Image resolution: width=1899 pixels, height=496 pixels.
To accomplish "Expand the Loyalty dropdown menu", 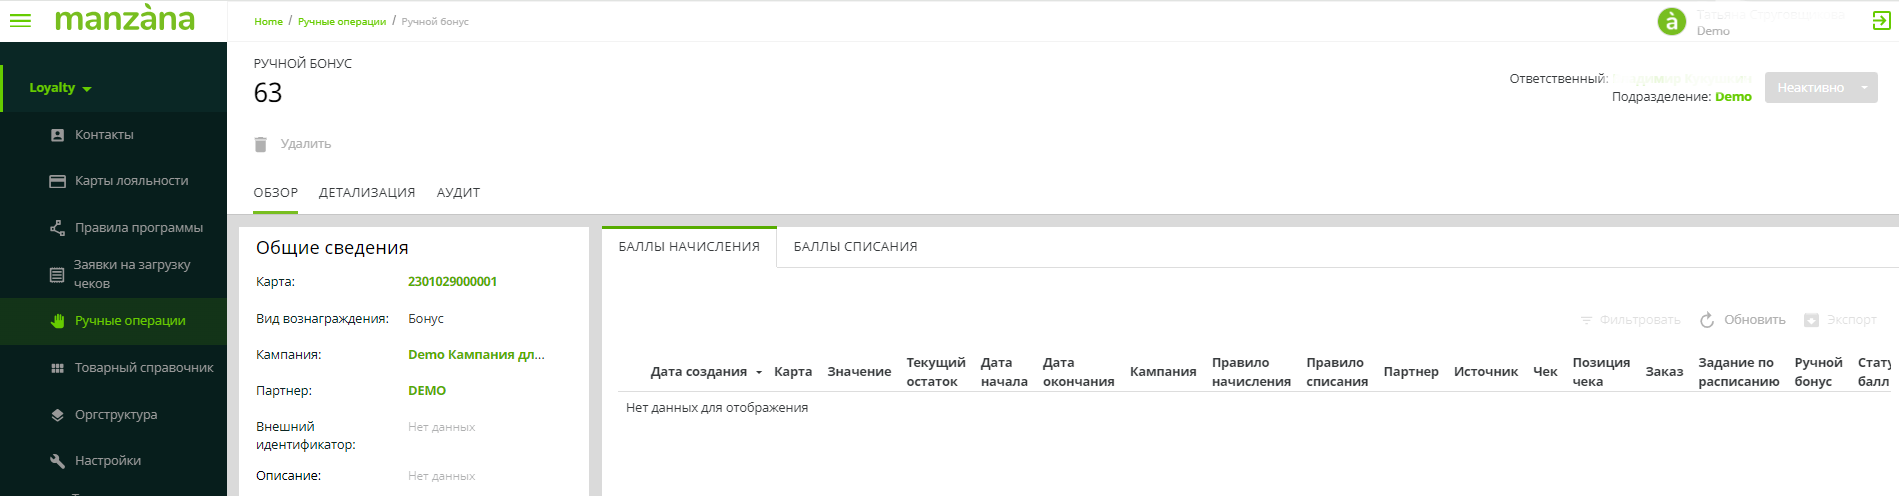I will 61,88.
